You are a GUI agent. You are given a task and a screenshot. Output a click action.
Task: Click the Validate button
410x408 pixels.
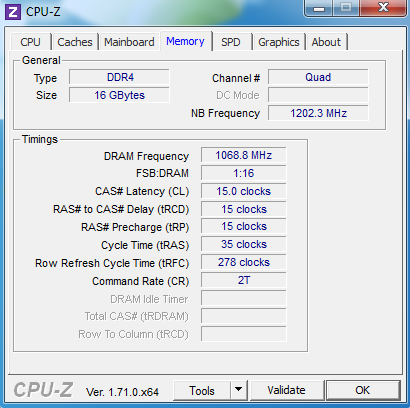click(286, 390)
